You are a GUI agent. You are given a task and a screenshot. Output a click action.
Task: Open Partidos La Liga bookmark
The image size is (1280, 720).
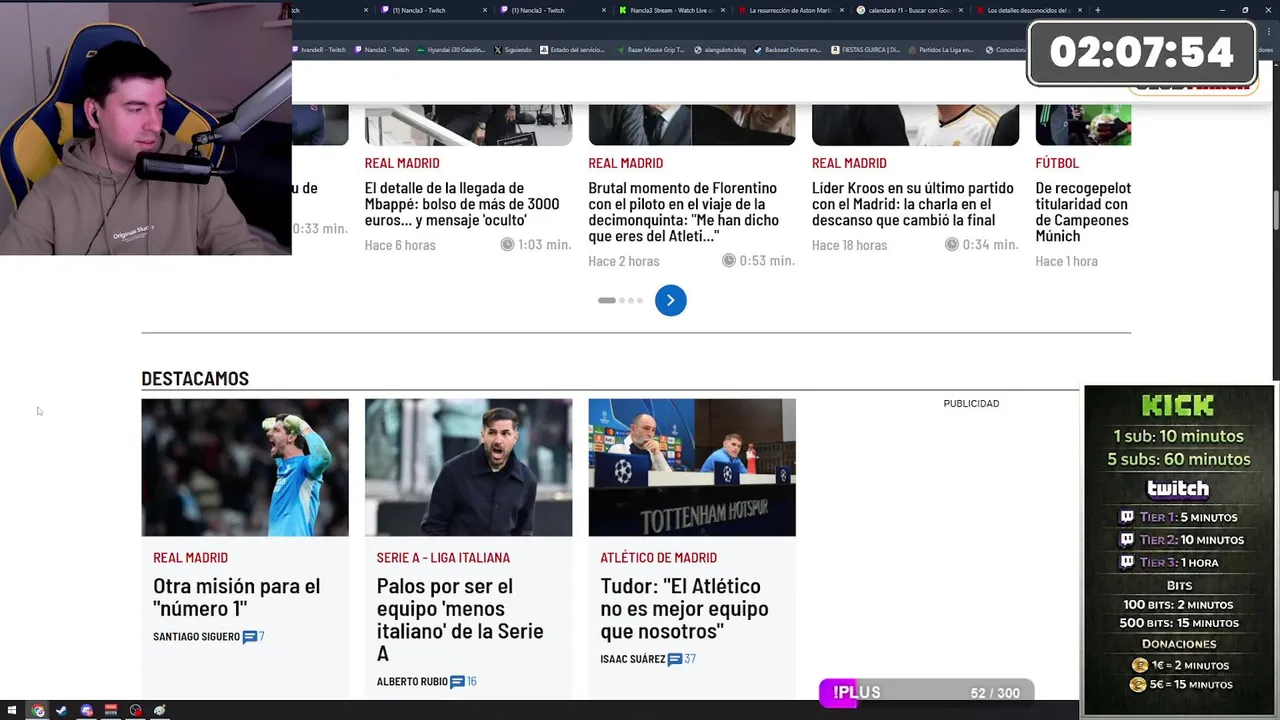941,49
